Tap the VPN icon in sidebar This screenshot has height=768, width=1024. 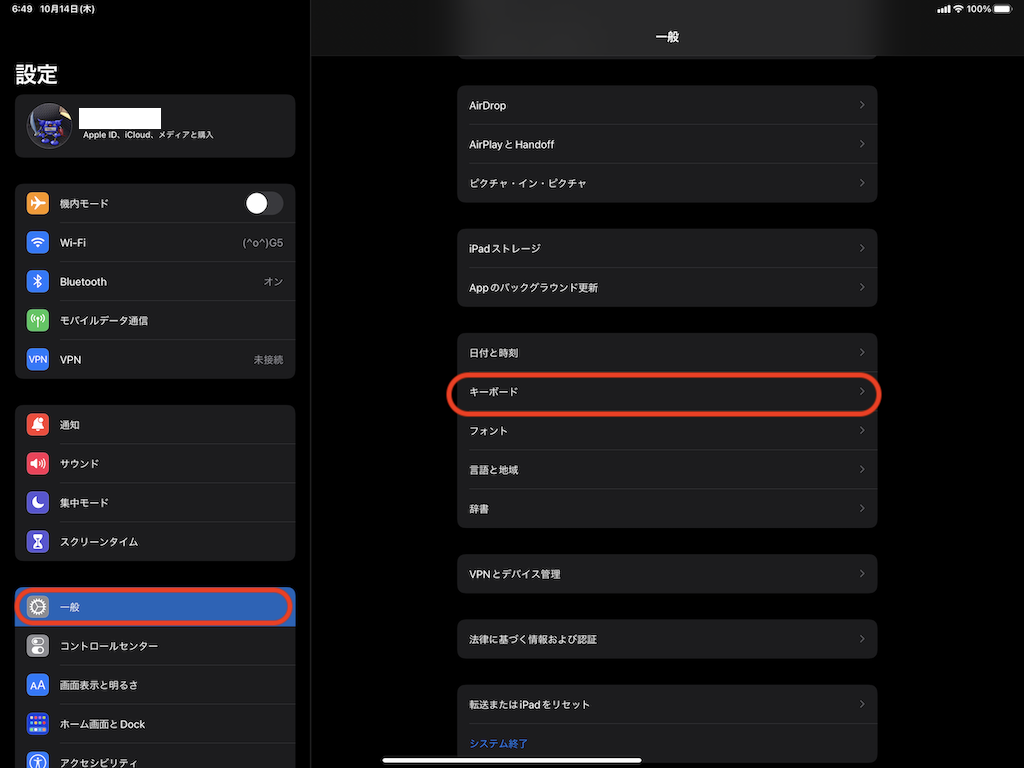(x=38, y=359)
